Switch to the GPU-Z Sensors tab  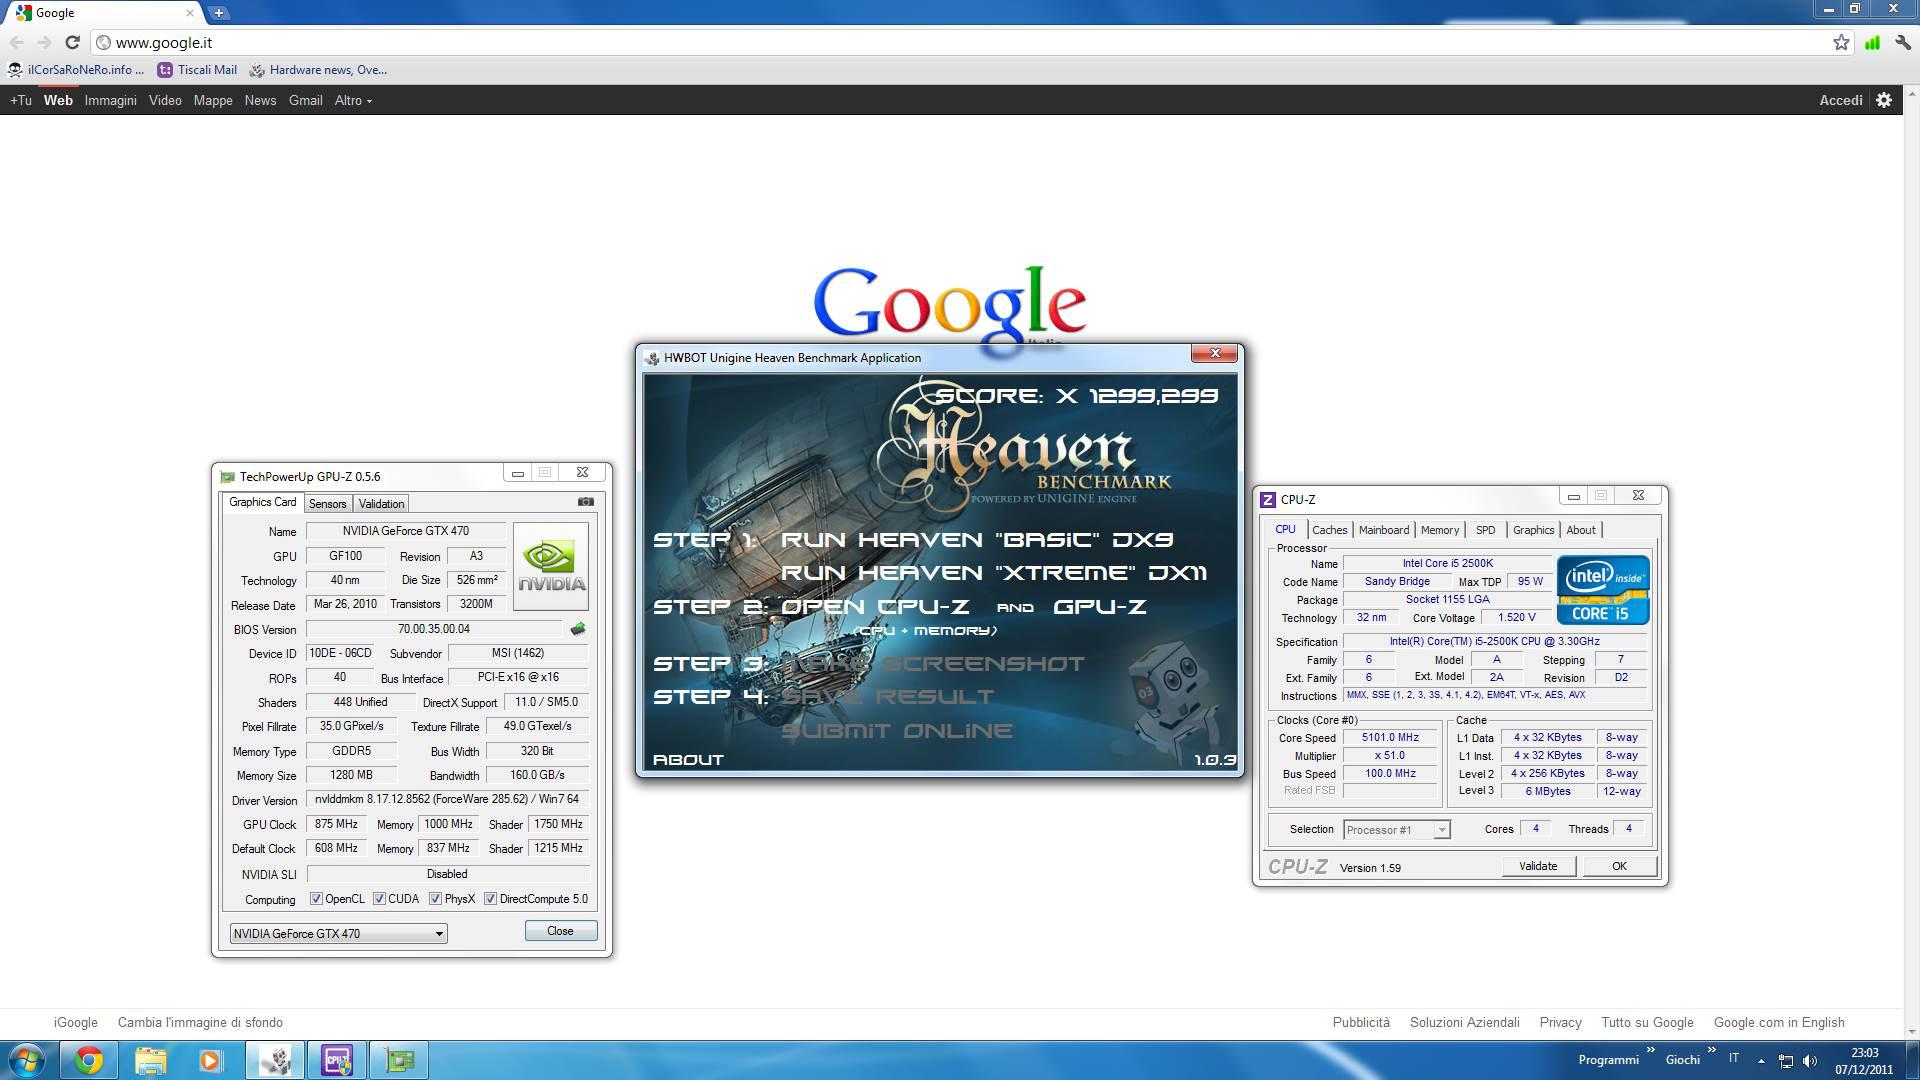point(327,504)
